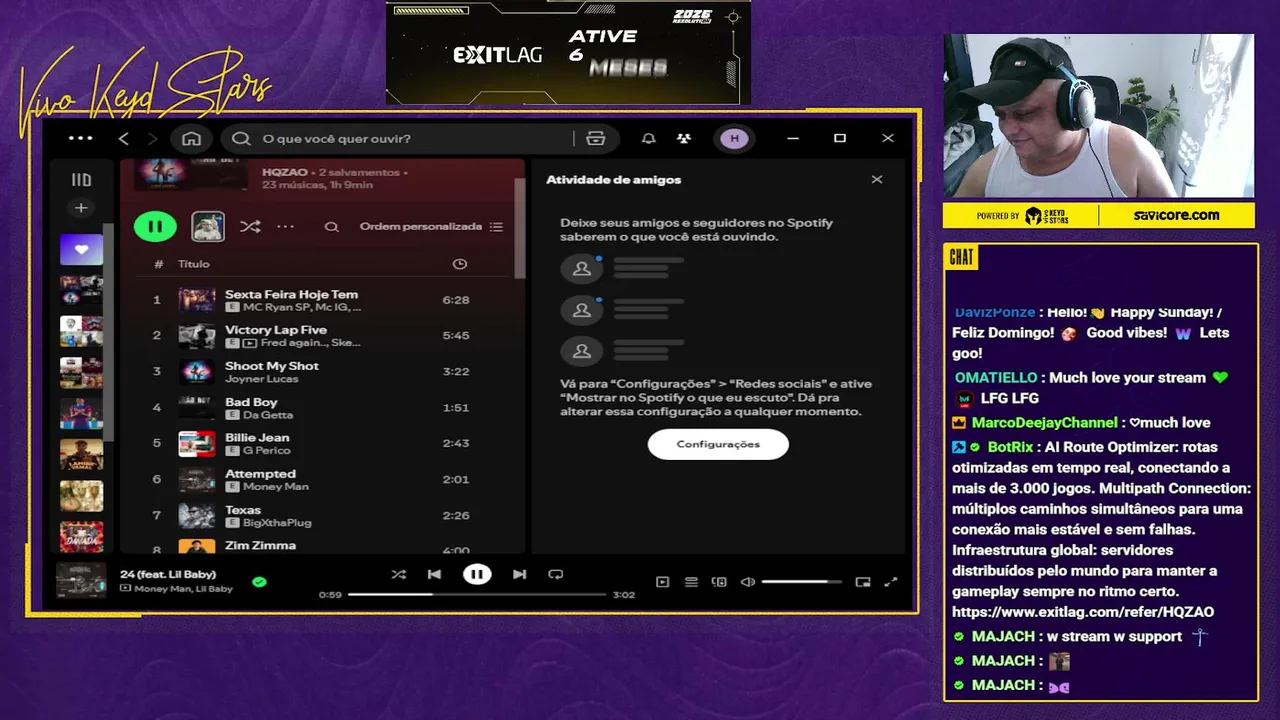Screen dimensions: 1280x720
Task: Close the 'Atividade de amigos' panel
Action: coord(877,179)
